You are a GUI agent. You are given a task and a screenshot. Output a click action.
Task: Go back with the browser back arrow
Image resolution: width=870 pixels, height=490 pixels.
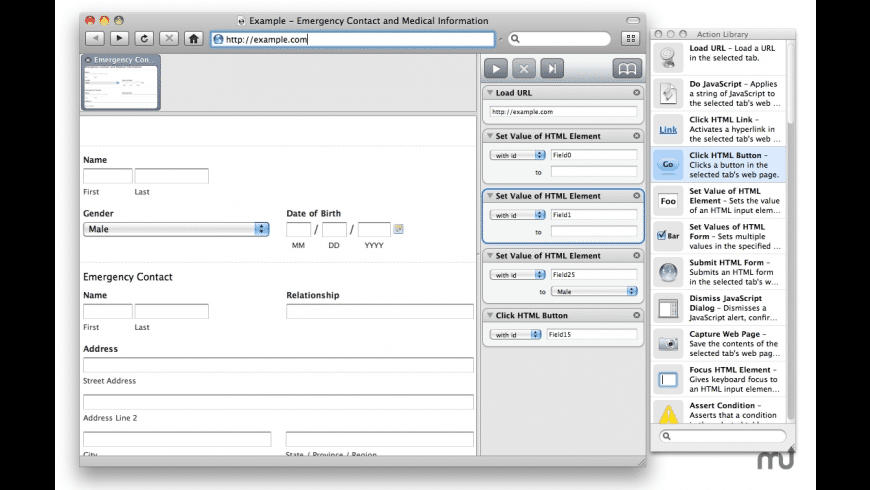[95, 38]
